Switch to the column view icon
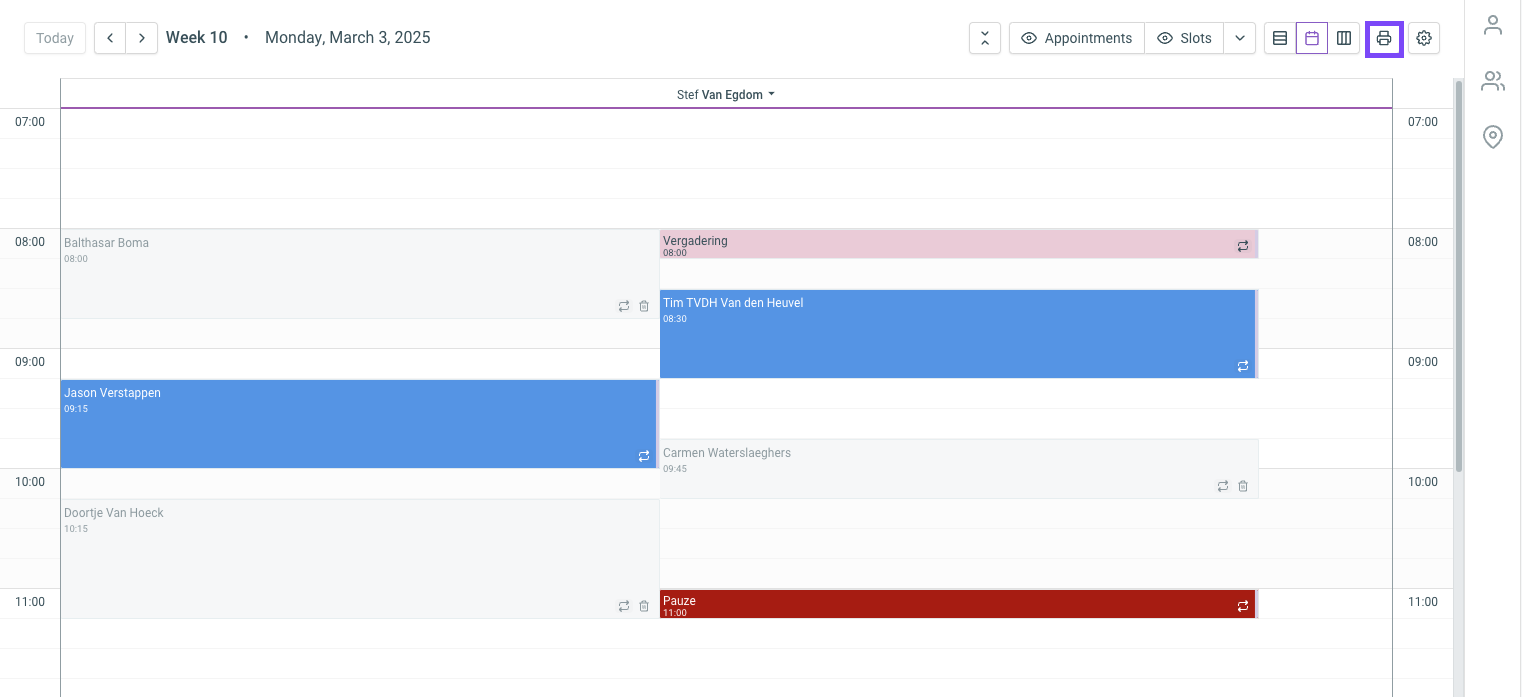 [1344, 39]
